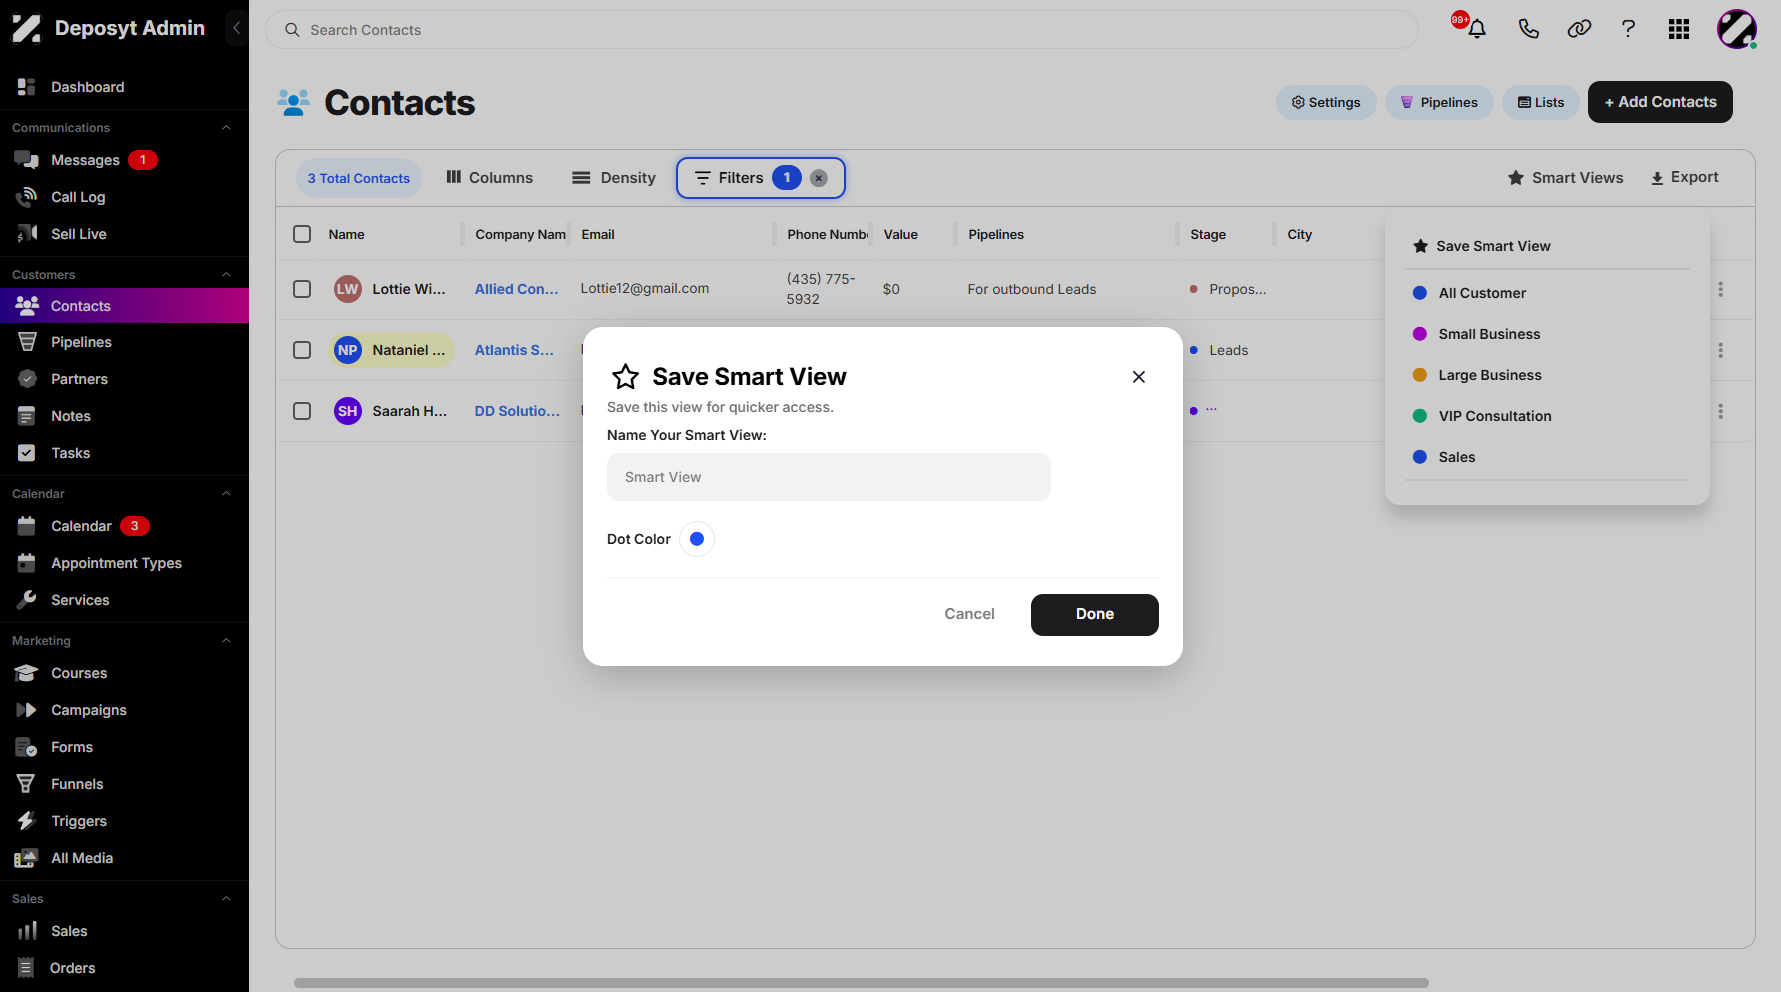This screenshot has width=1781, height=992.
Task: Click the horizontal scrollbar at bottom
Action: 860,983
